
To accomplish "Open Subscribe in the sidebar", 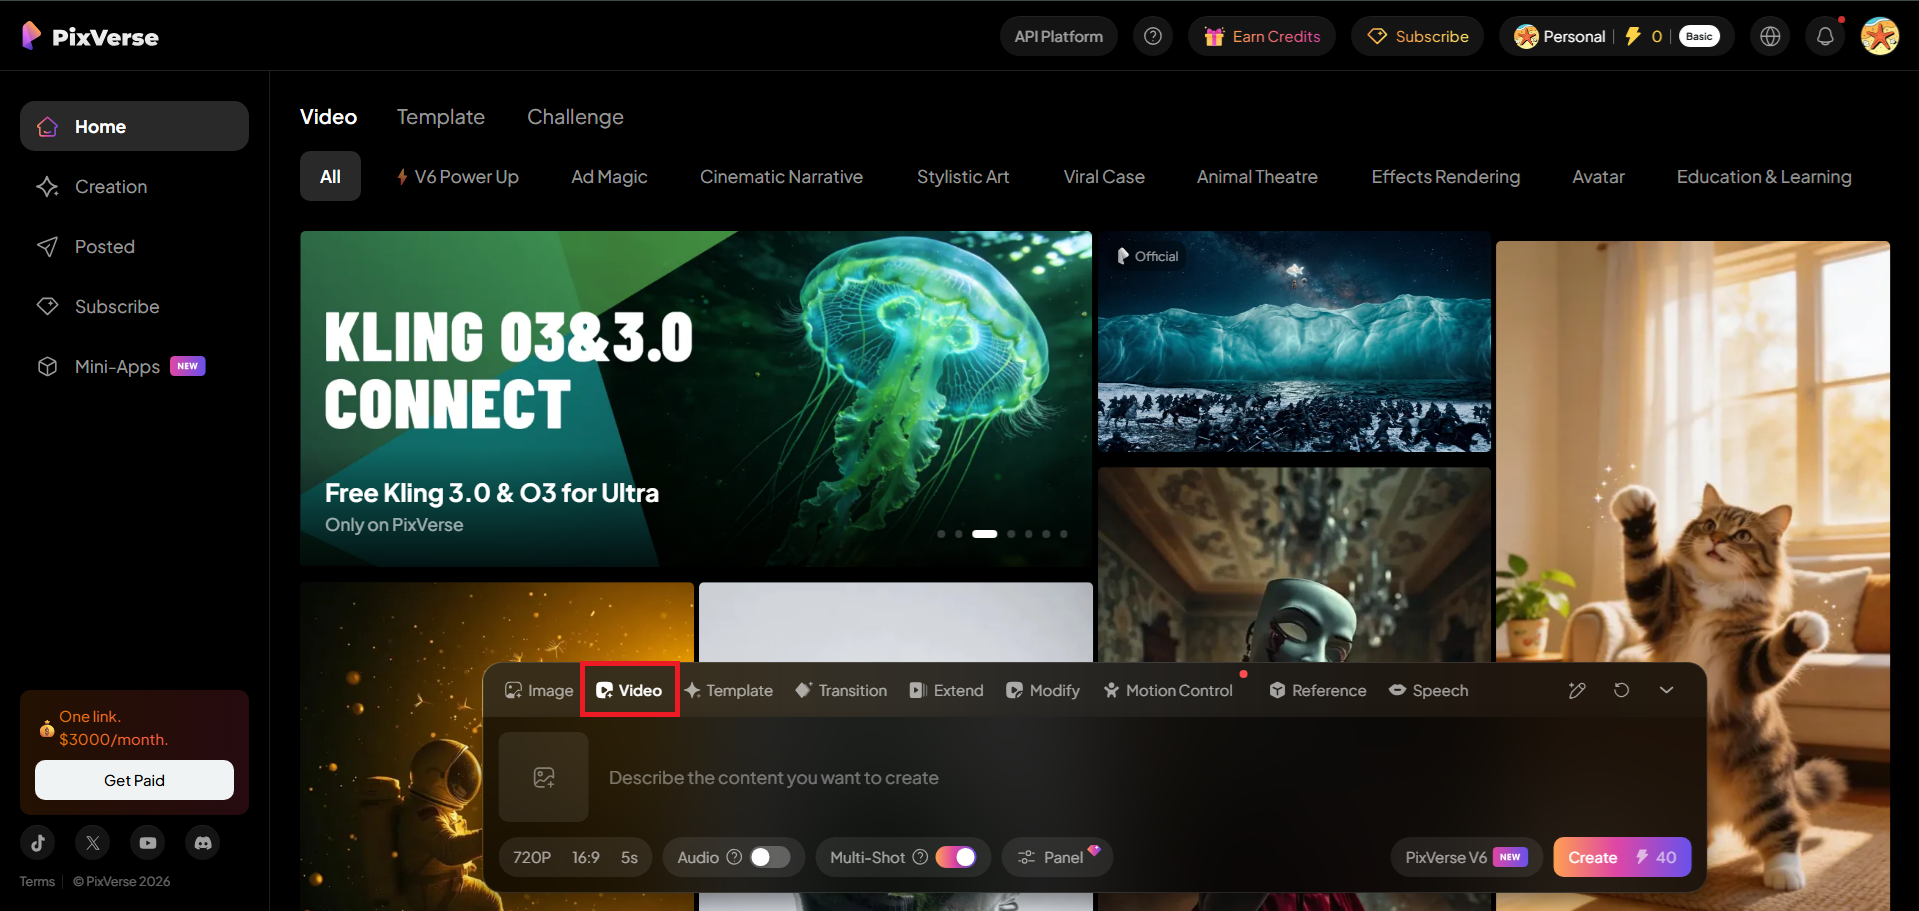I will click(134, 306).
